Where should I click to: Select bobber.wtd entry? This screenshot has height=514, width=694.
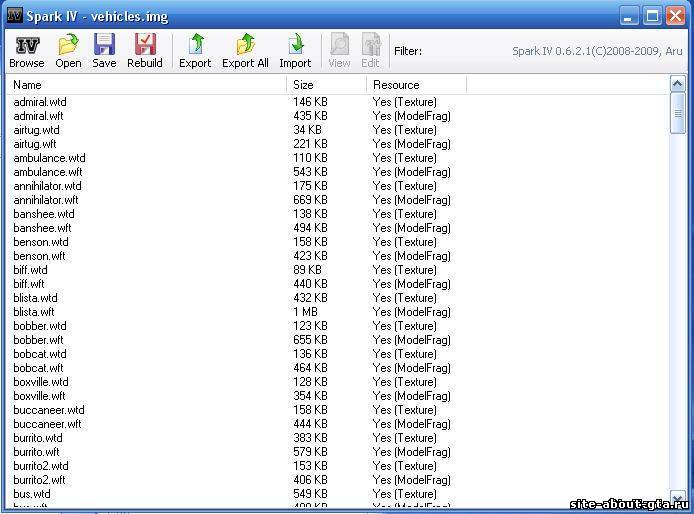coord(40,326)
